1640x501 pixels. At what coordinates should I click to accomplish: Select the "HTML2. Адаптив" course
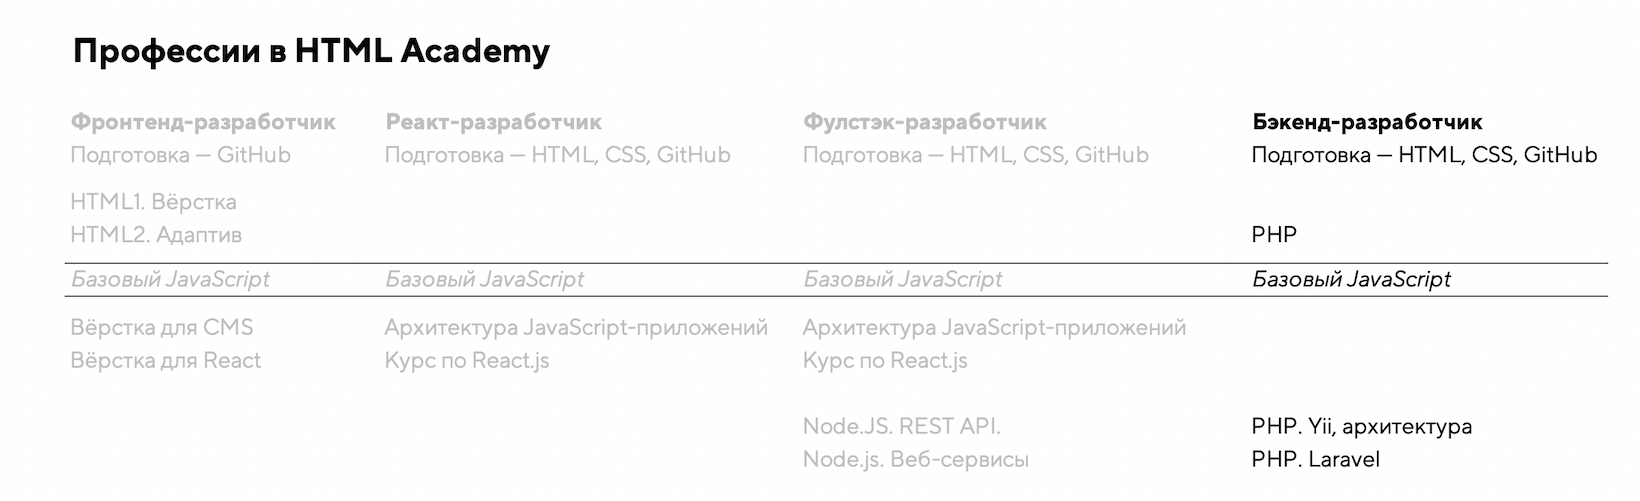[x=156, y=235]
